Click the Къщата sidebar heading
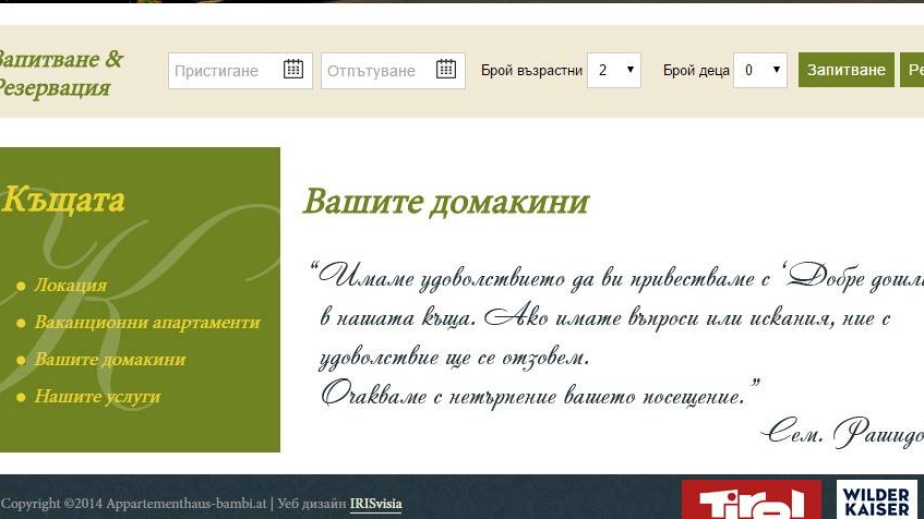Image resolution: width=924 pixels, height=519 pixels. [63, 200]
